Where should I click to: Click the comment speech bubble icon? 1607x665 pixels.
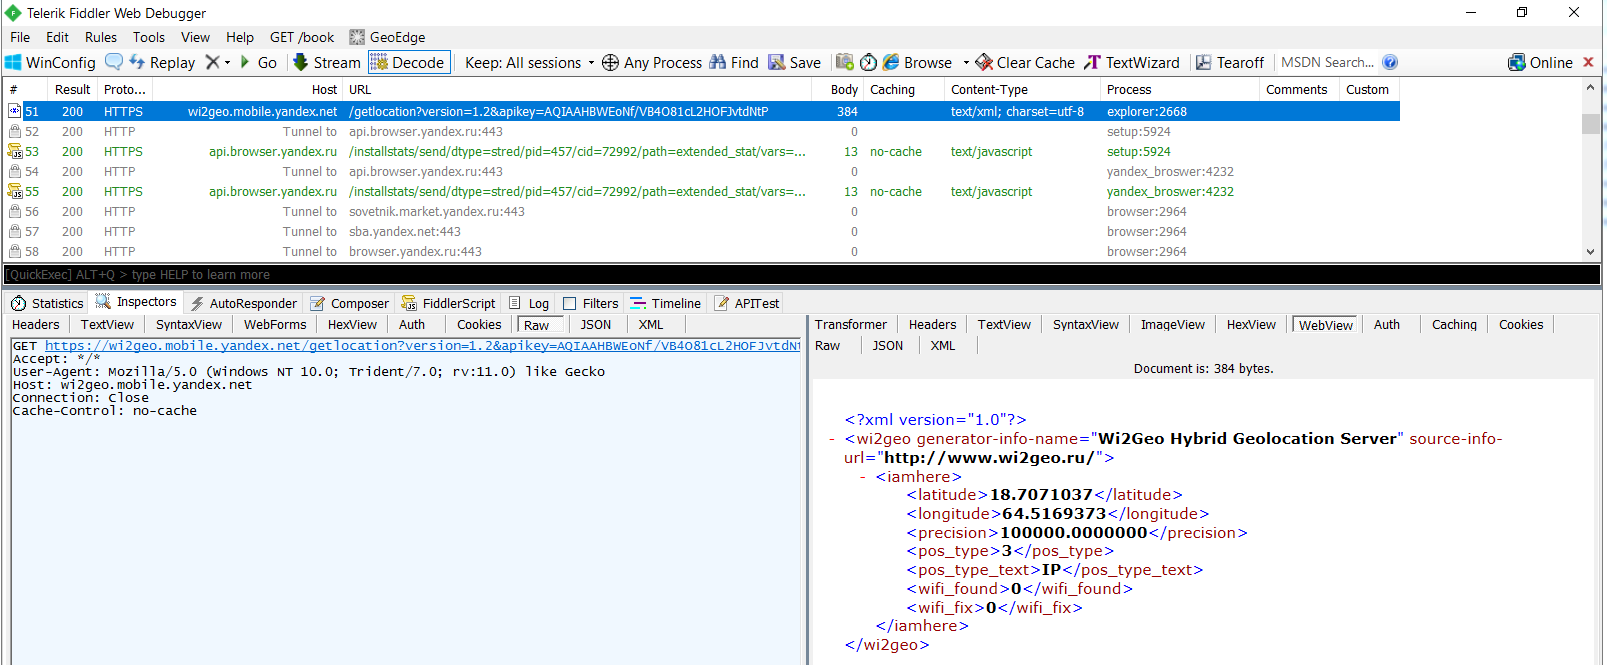coord(114,62)
